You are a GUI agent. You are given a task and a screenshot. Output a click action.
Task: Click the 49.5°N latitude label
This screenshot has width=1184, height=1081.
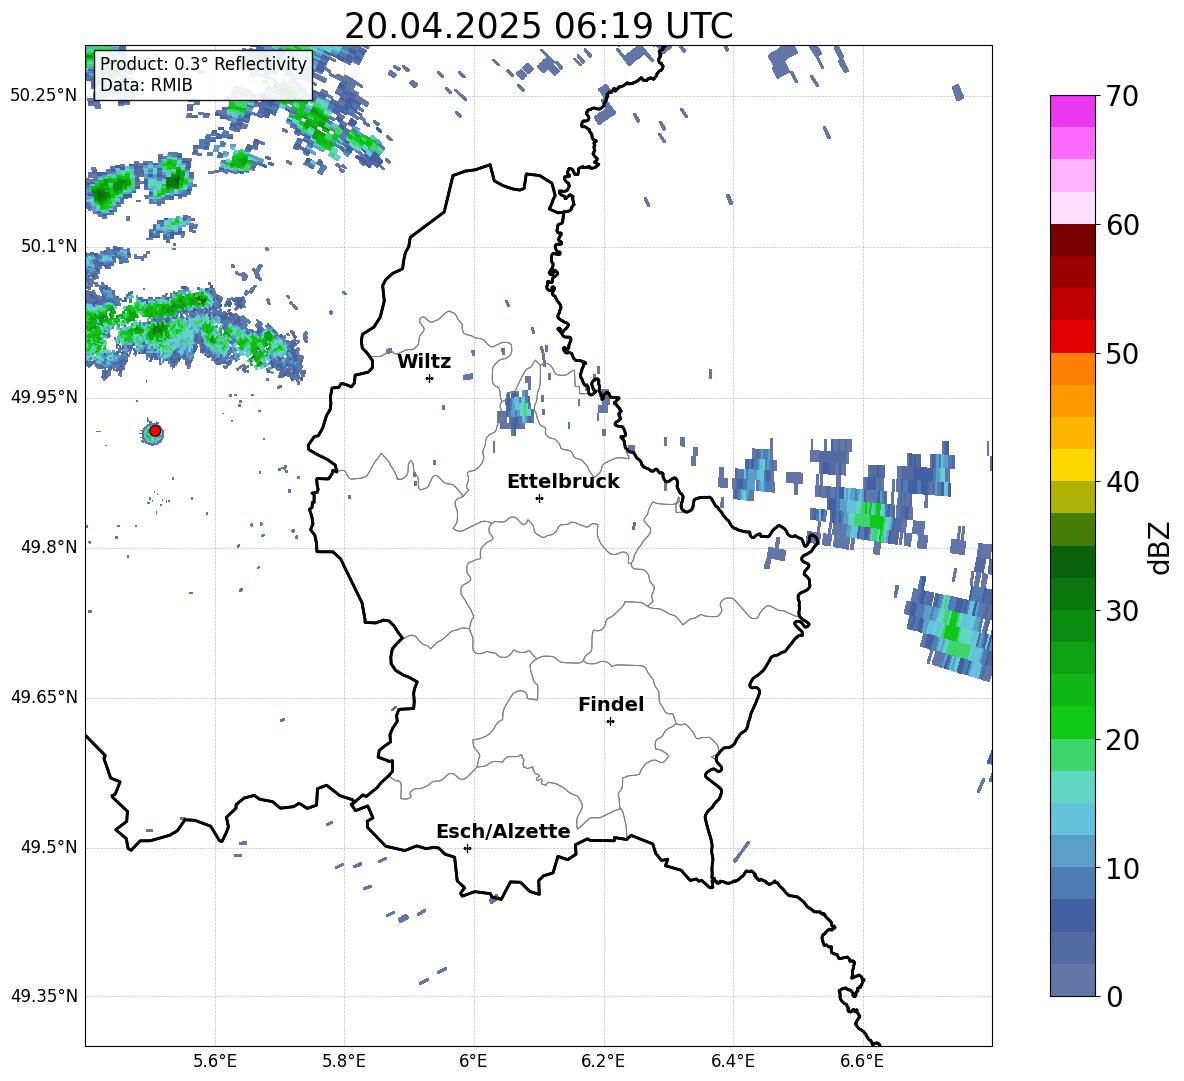click(49, 847)
